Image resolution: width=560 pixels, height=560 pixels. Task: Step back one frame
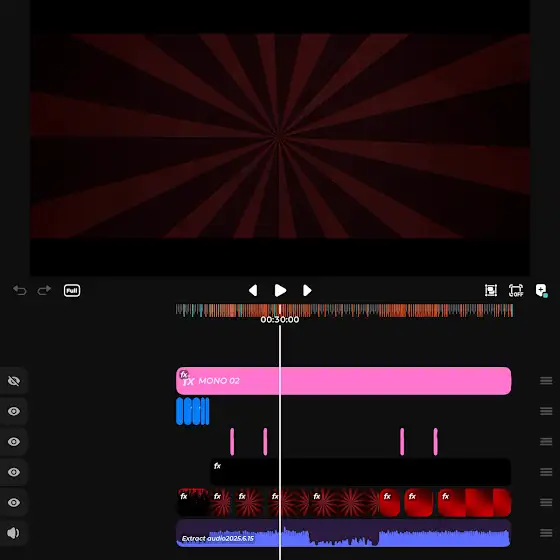click(253, 290)
